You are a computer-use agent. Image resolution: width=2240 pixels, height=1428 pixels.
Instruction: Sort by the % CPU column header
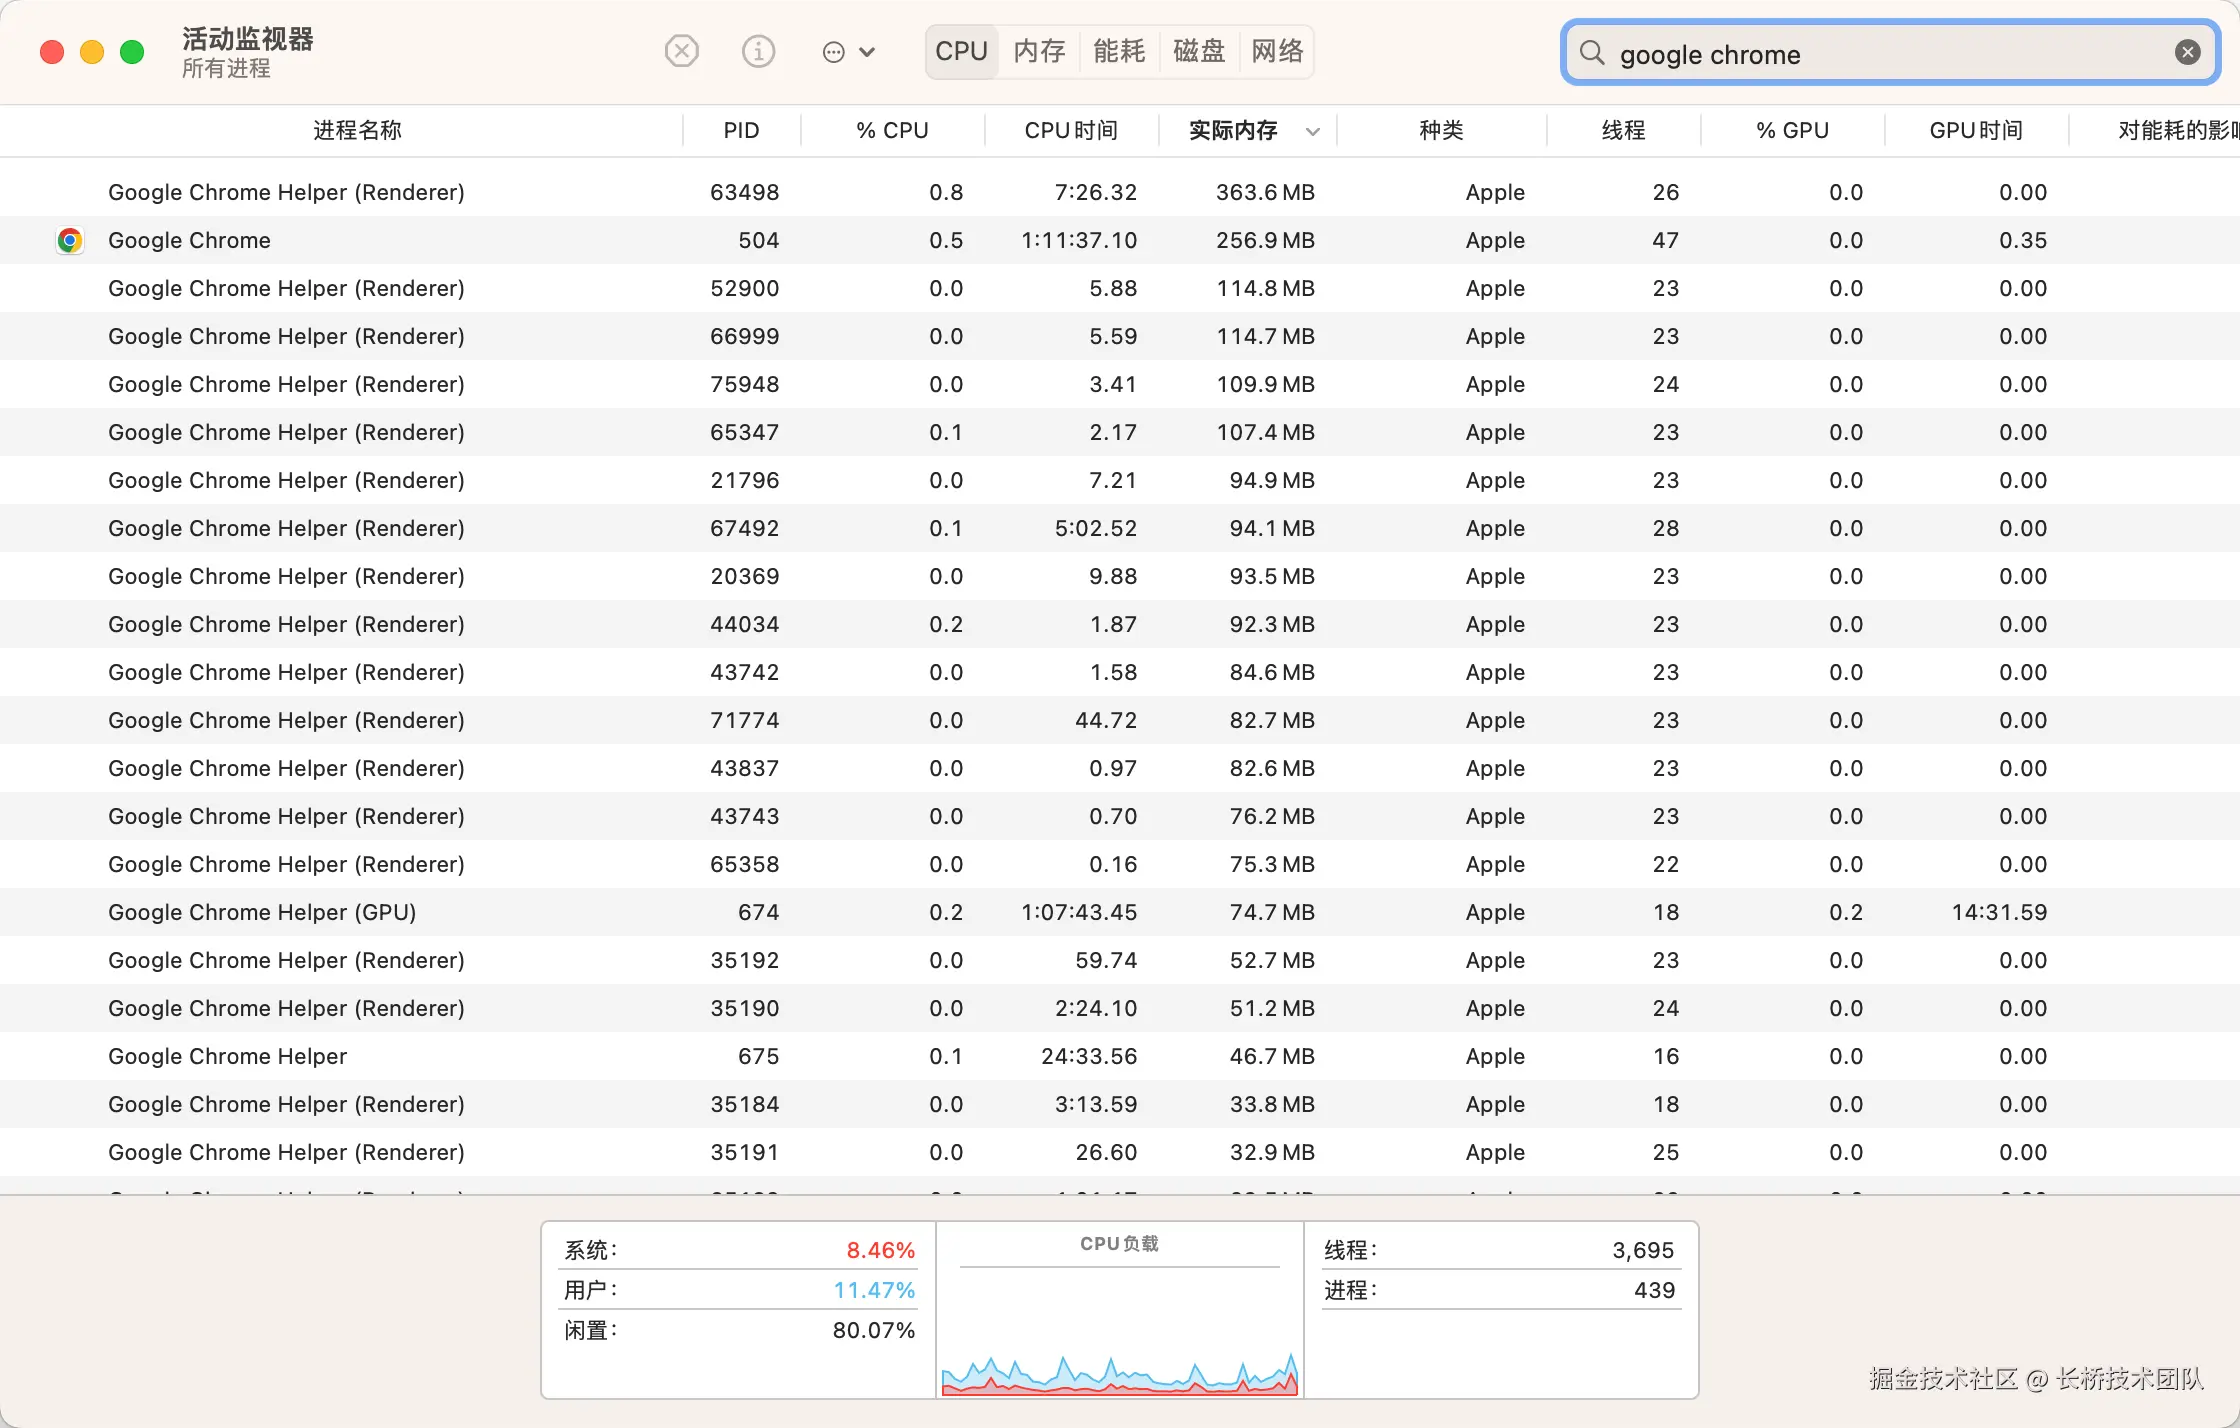[x=892, y=131]
